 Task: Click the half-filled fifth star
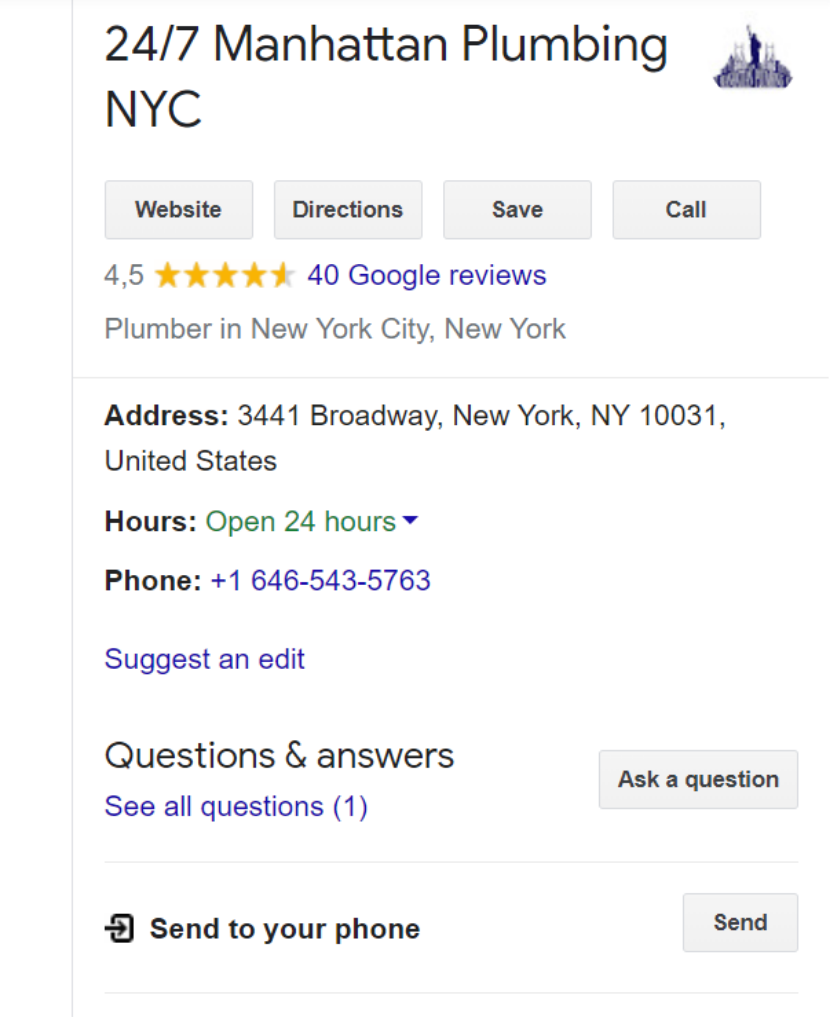pos(280,275)
